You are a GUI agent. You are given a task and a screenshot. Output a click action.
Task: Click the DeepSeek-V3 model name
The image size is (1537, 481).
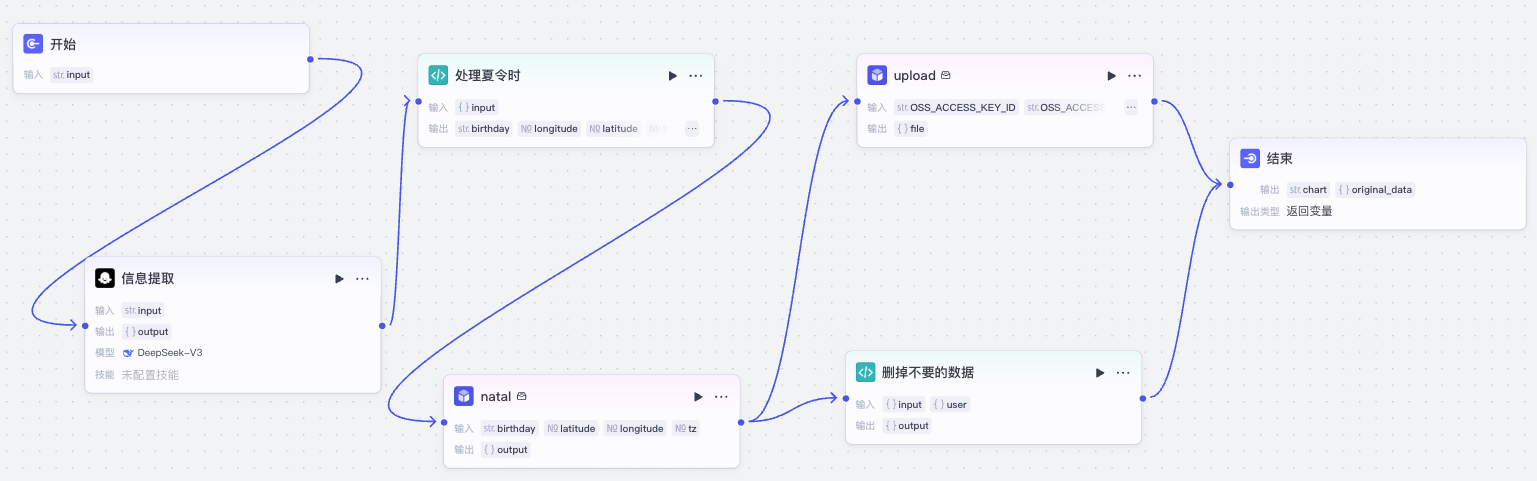click(x=170, y=352)
